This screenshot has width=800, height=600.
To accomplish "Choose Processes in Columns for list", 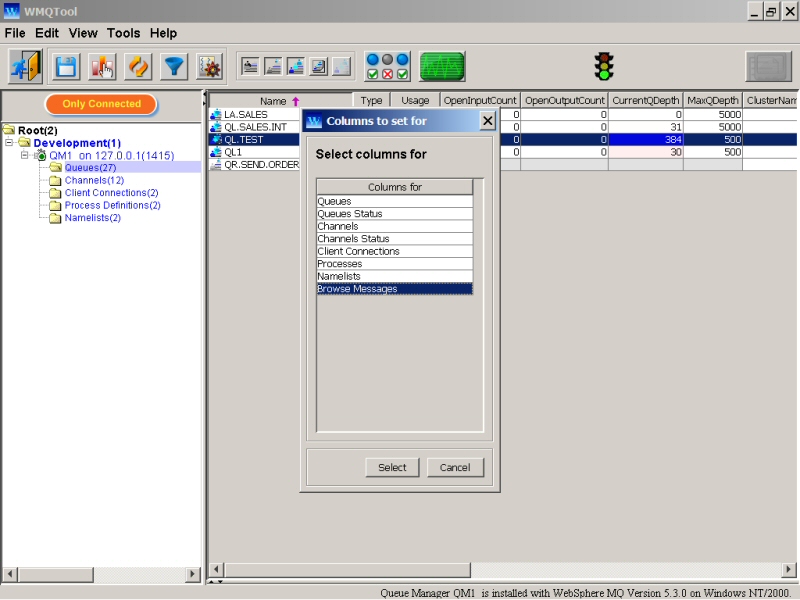I will coord(394,264).
